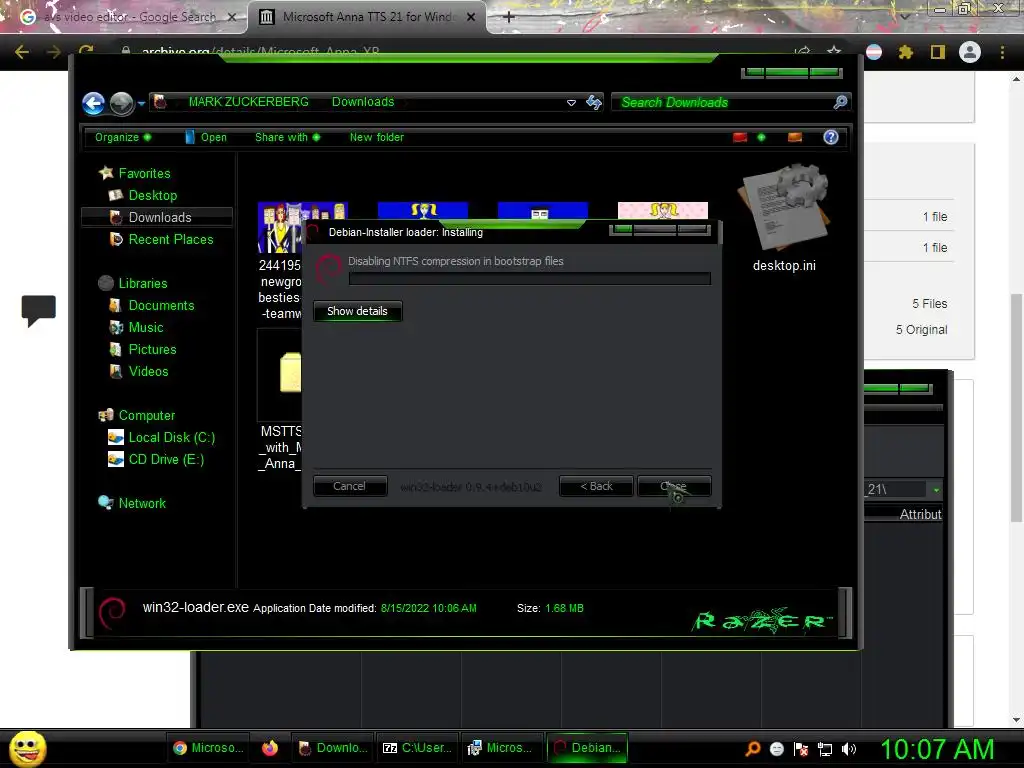Click Cancel in the Debian installer
This screenshot has height=768, width=1024.
point(349,486)
